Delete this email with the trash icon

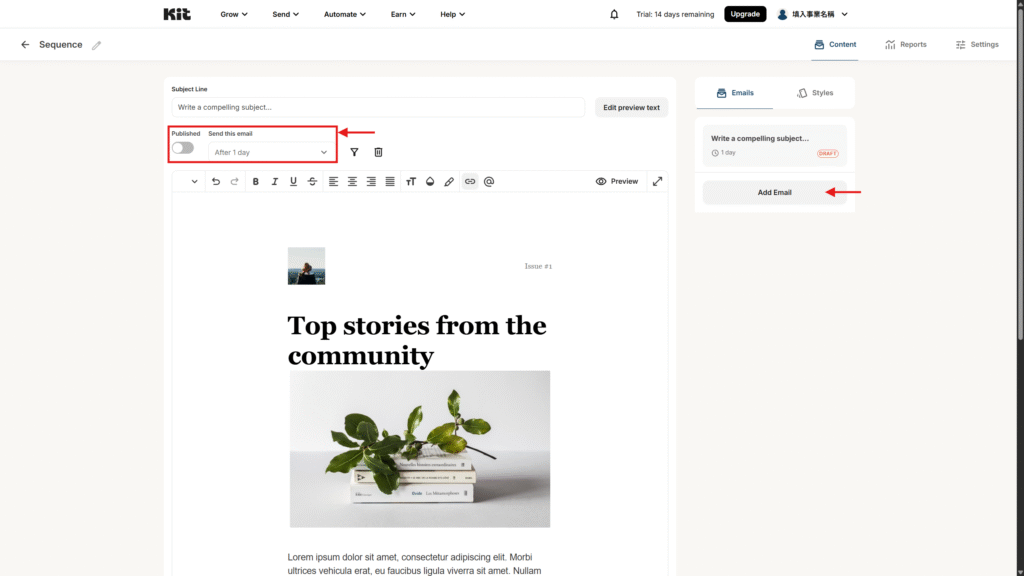coord(378,152)
